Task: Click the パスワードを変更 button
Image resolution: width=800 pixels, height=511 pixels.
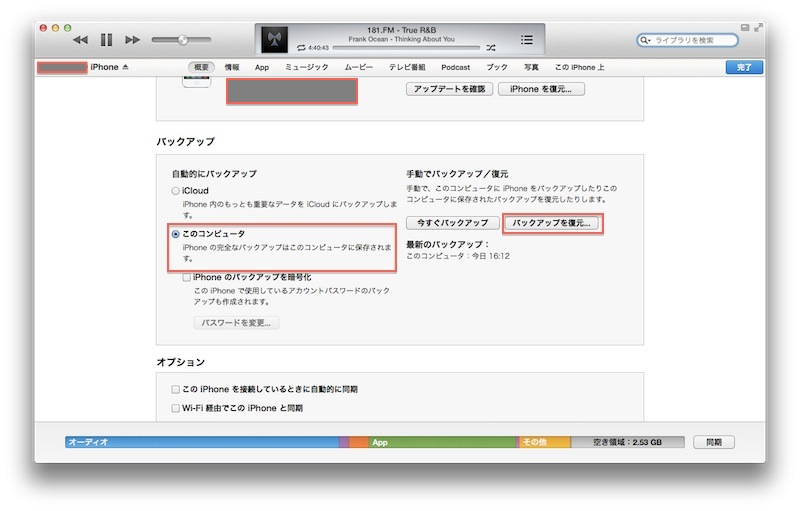Action: pos(236,323)
